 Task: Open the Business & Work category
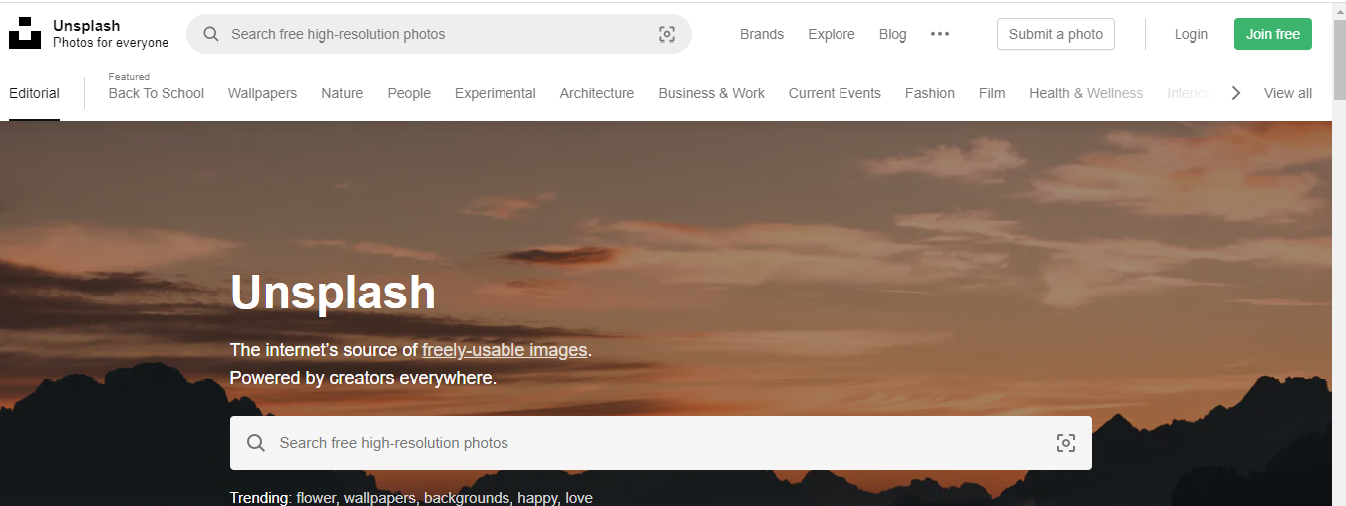[712, 93]
